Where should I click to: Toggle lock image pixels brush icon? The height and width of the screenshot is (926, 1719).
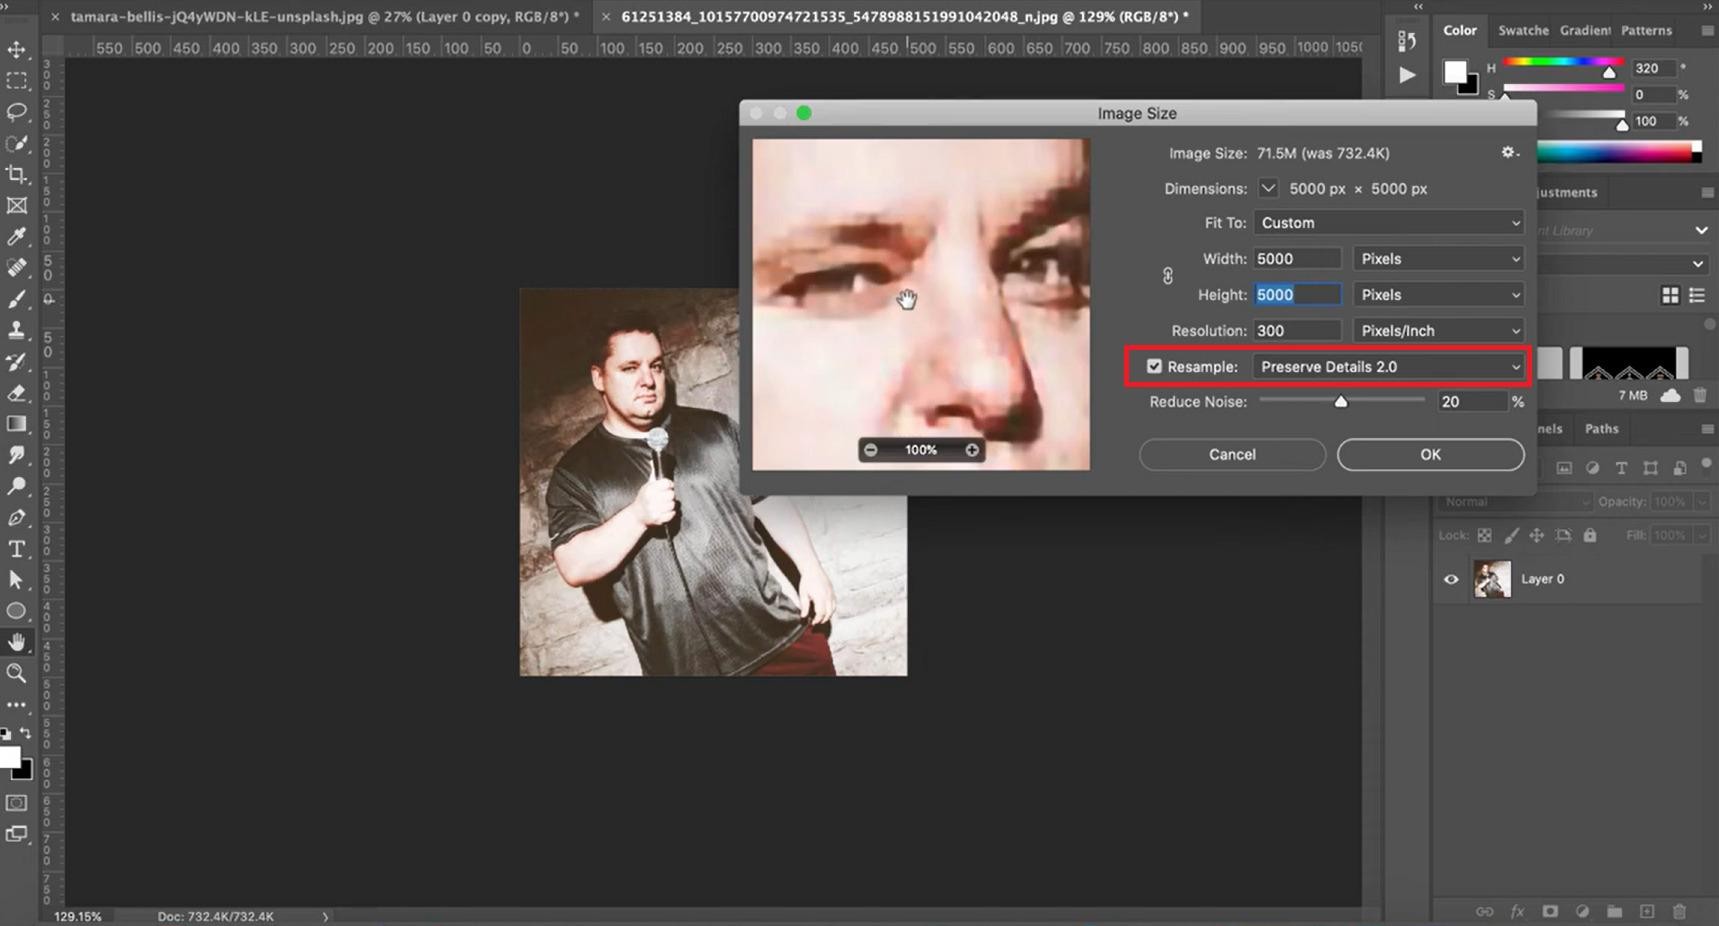(x=1511, y=535)
